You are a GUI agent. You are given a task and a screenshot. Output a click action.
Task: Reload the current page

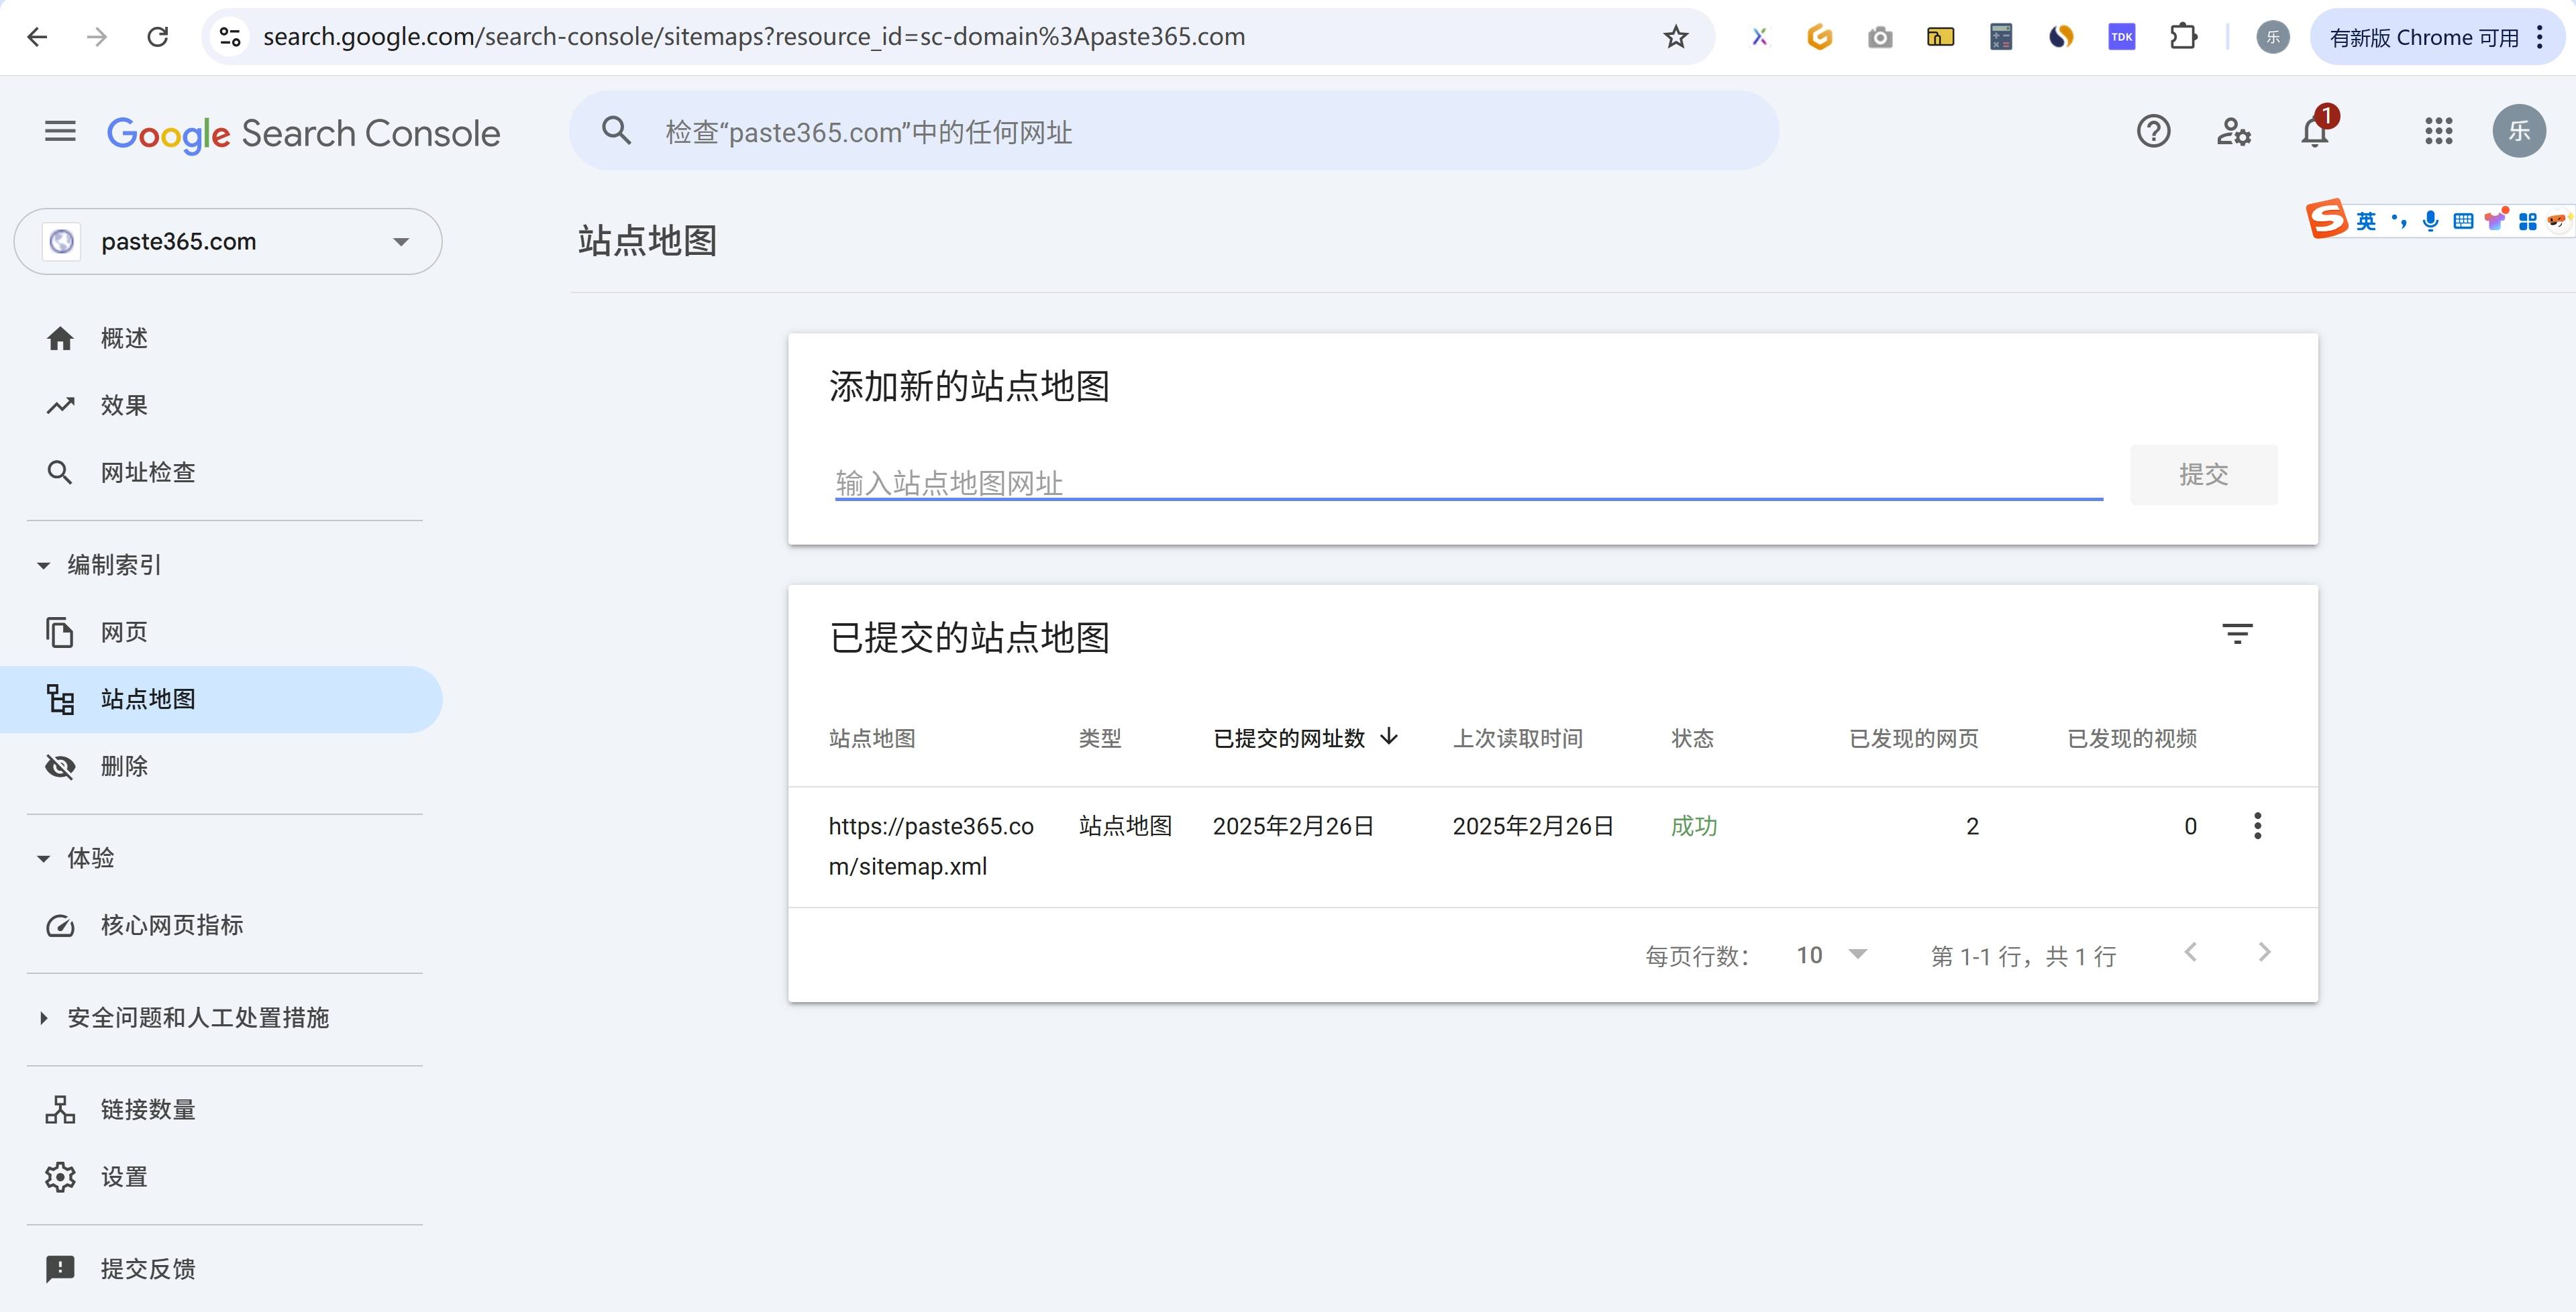157,37
